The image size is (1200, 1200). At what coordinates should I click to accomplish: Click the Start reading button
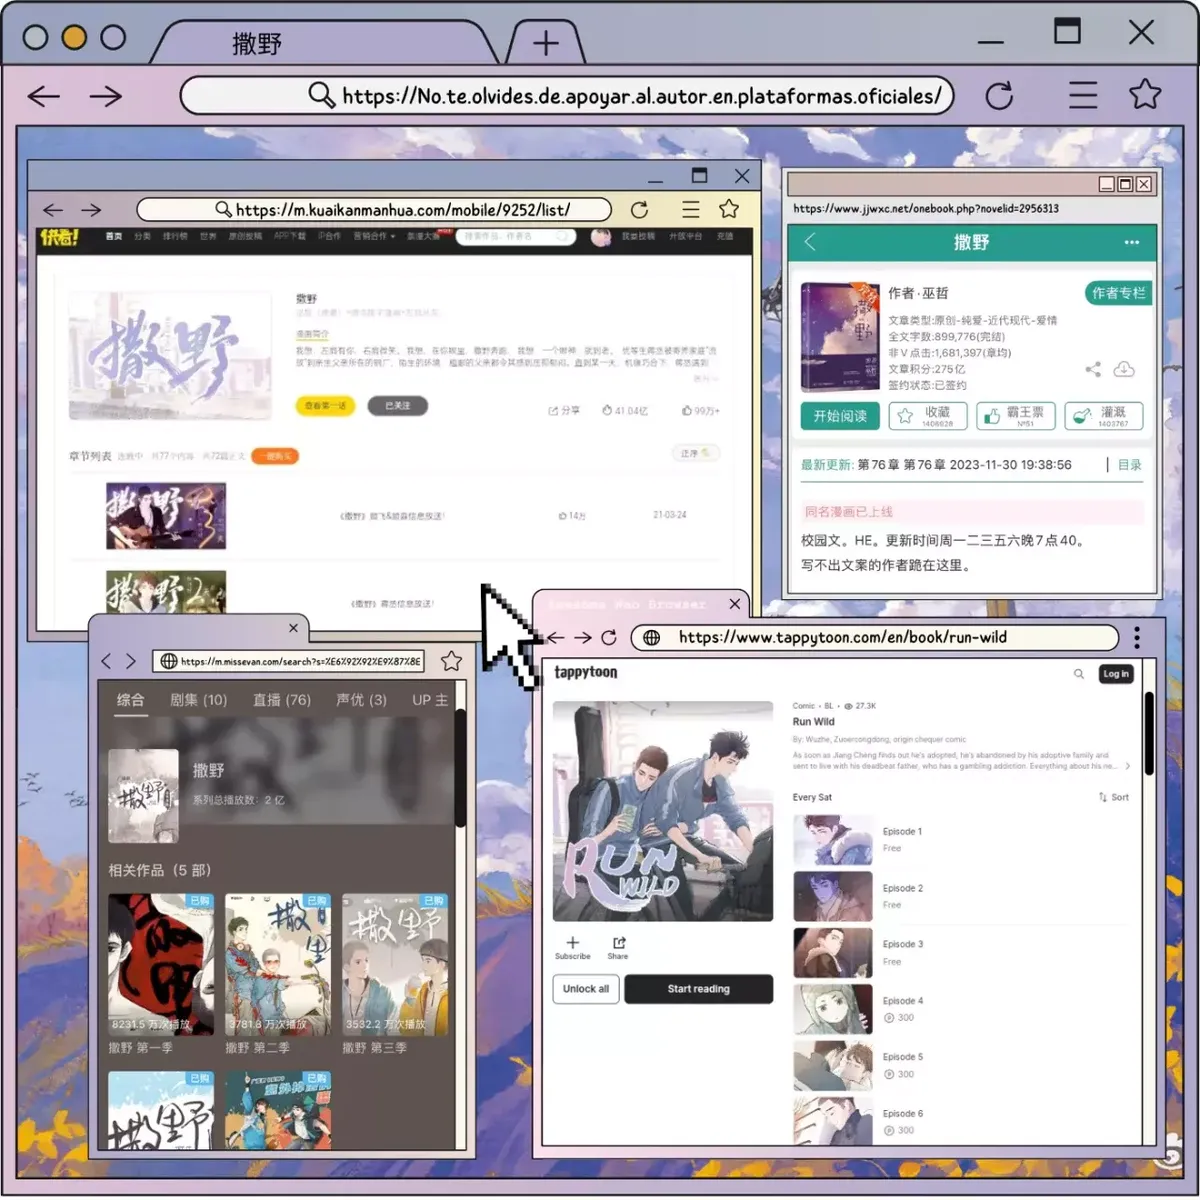tap(699, 989)
